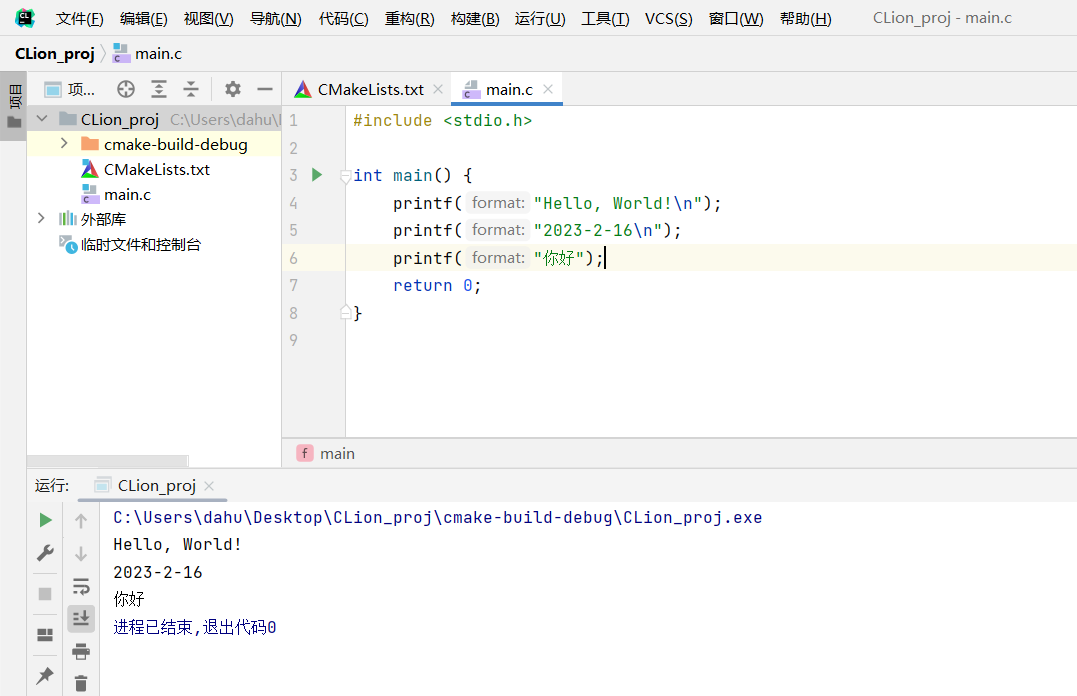1077x696 pixels.
Task: Switch to the CMakeLists.txt editor tab
Action: coord(359,89)
